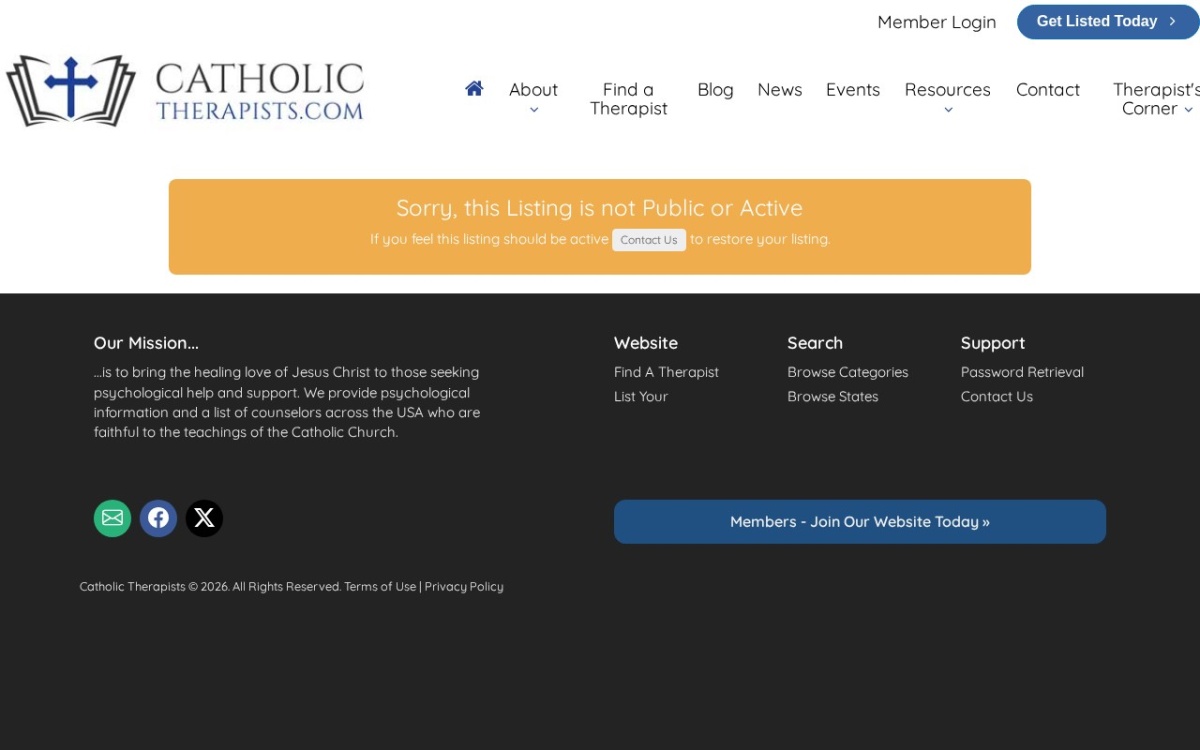This screenshot has width=1200, height=750.
Task: Open the Resources menu label
Action: tap(948, 90)
